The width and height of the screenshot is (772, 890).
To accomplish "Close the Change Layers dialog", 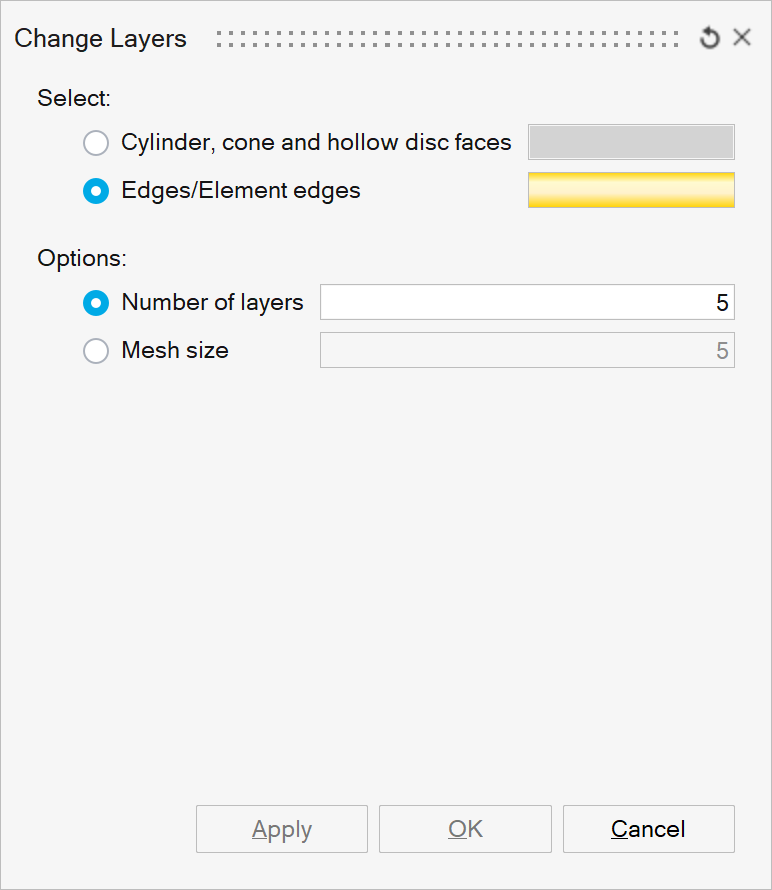I will [742, 38].
